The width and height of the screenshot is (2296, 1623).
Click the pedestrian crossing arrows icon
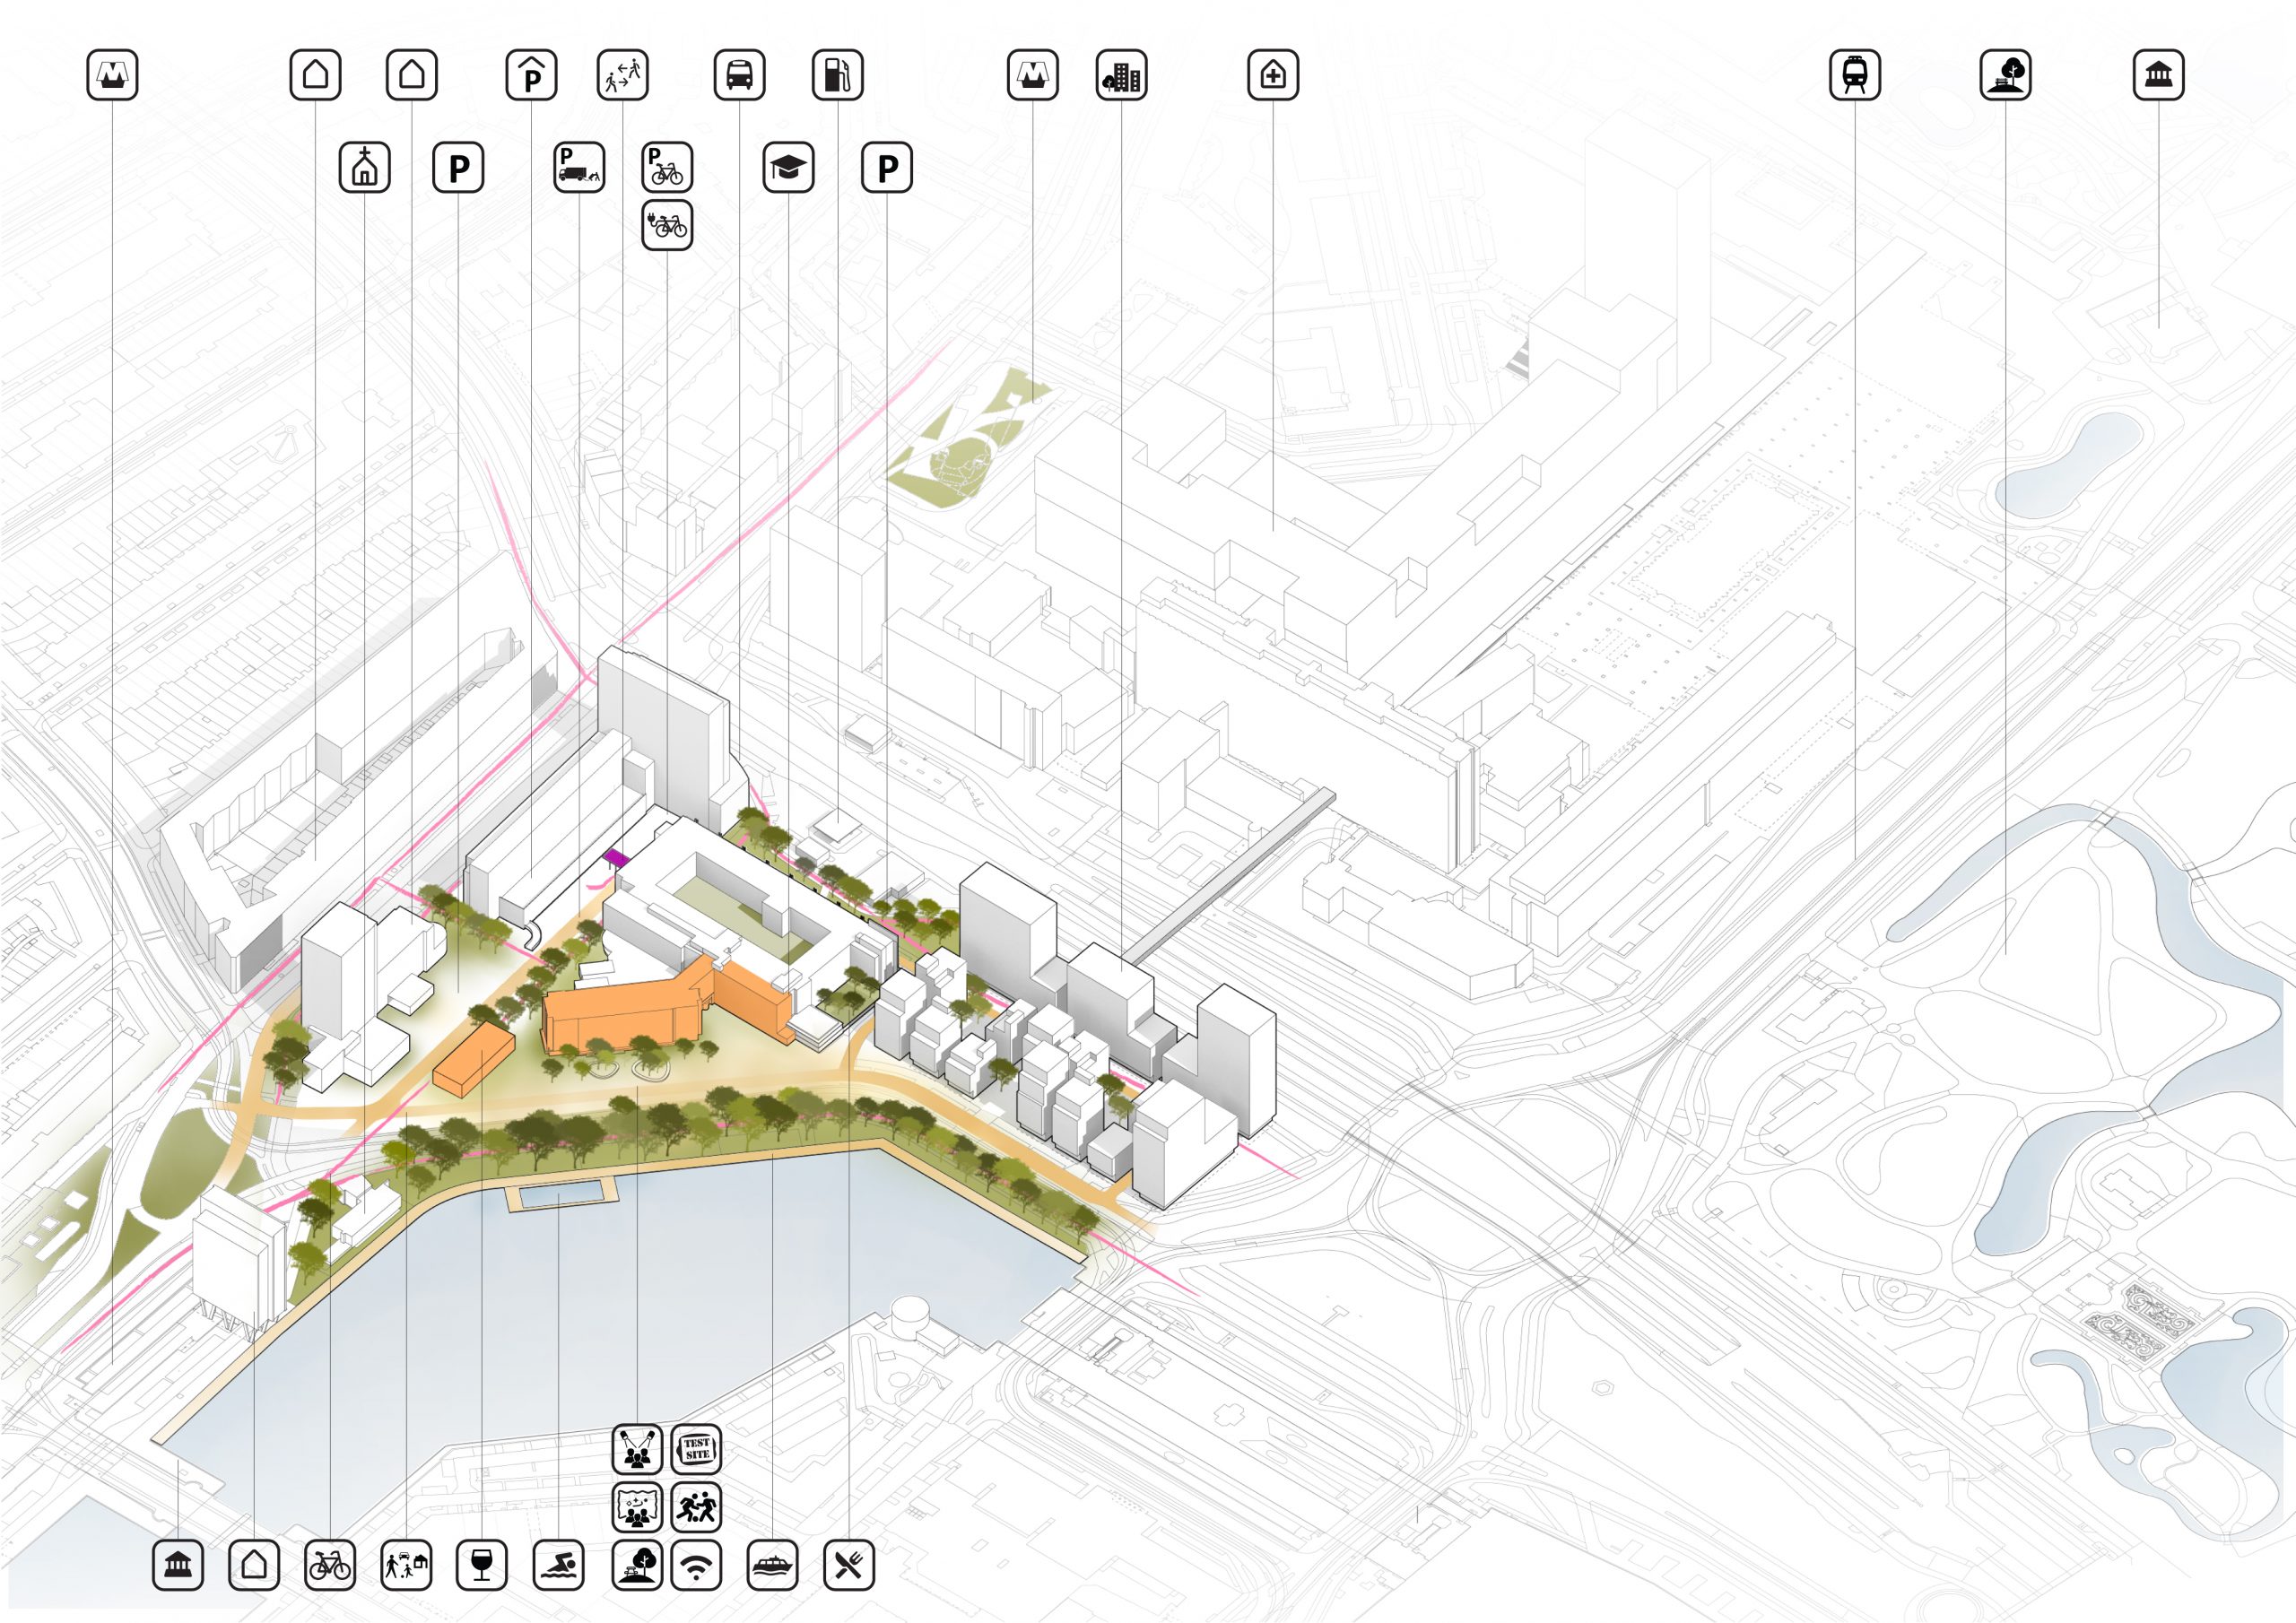click(x=623, y=75)
